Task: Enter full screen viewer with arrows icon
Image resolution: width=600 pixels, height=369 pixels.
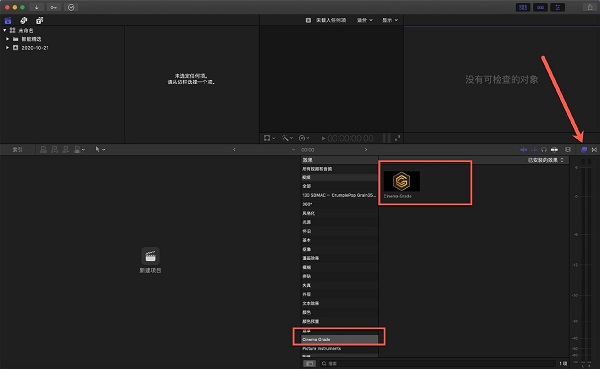Action: tap(398, 138)
